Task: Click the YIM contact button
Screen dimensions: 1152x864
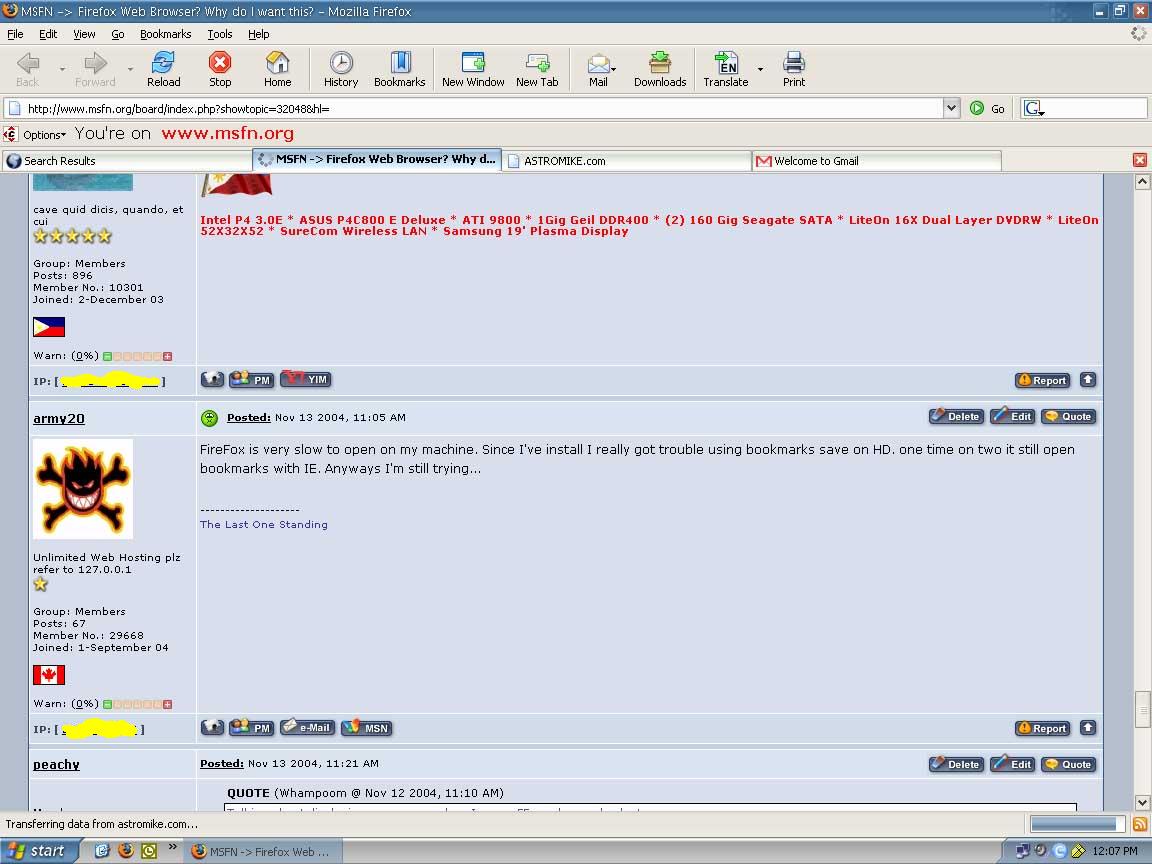Action: click(x=306, y=379)
